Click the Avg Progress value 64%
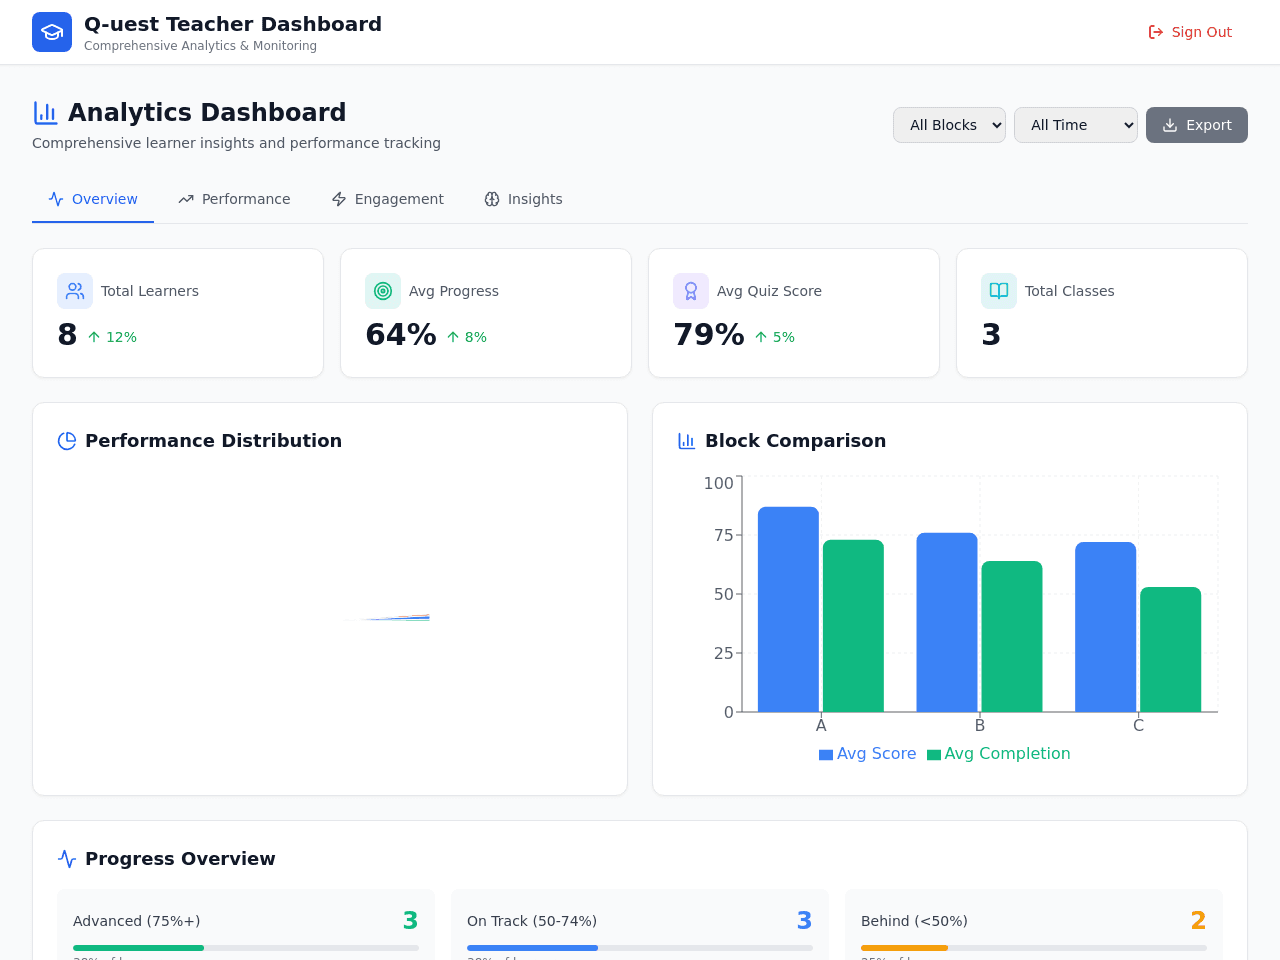The height and width of the screenshot is (960, 1280). coord(400,335)
